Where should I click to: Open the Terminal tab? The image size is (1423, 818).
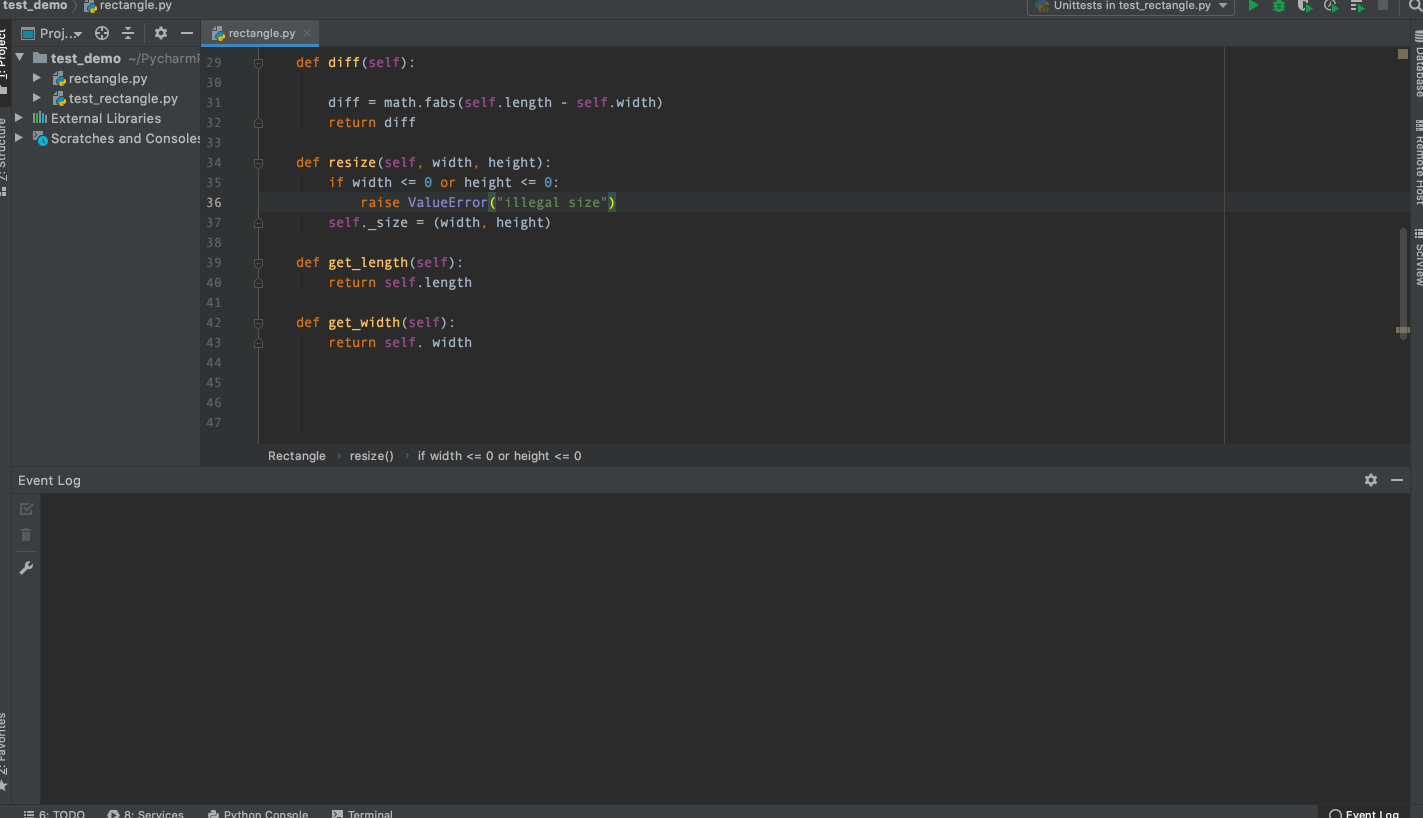coord(362,813)
